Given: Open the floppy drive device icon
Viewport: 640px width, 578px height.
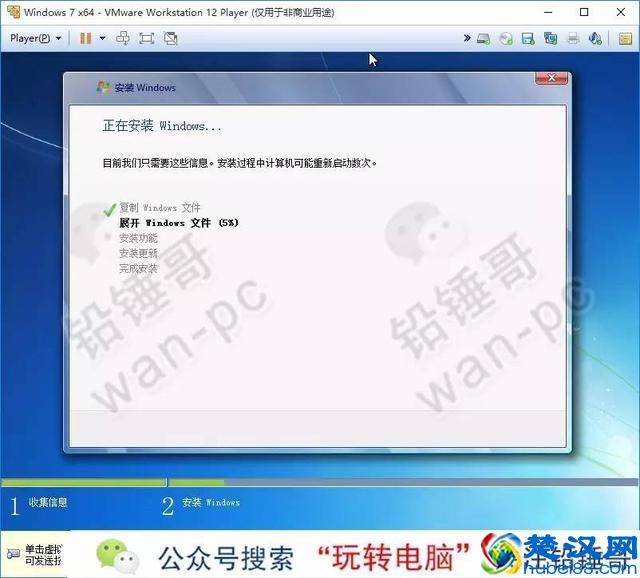Looking at the screenshot, I should coord(528,39).
